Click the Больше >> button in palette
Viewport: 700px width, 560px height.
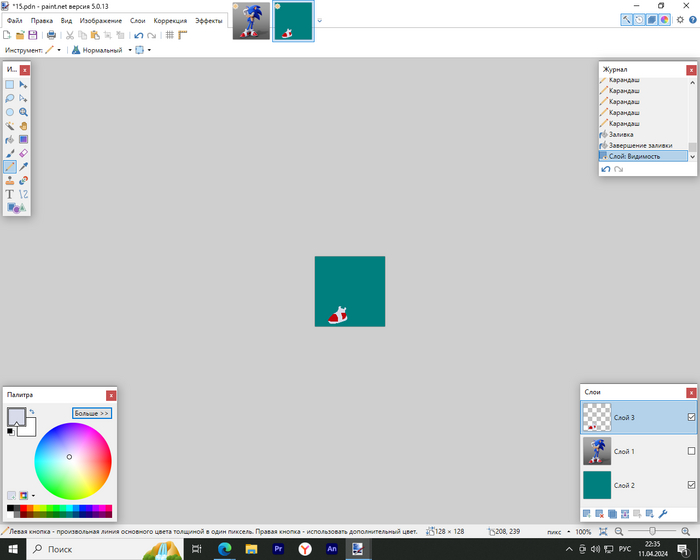point(91,412)
